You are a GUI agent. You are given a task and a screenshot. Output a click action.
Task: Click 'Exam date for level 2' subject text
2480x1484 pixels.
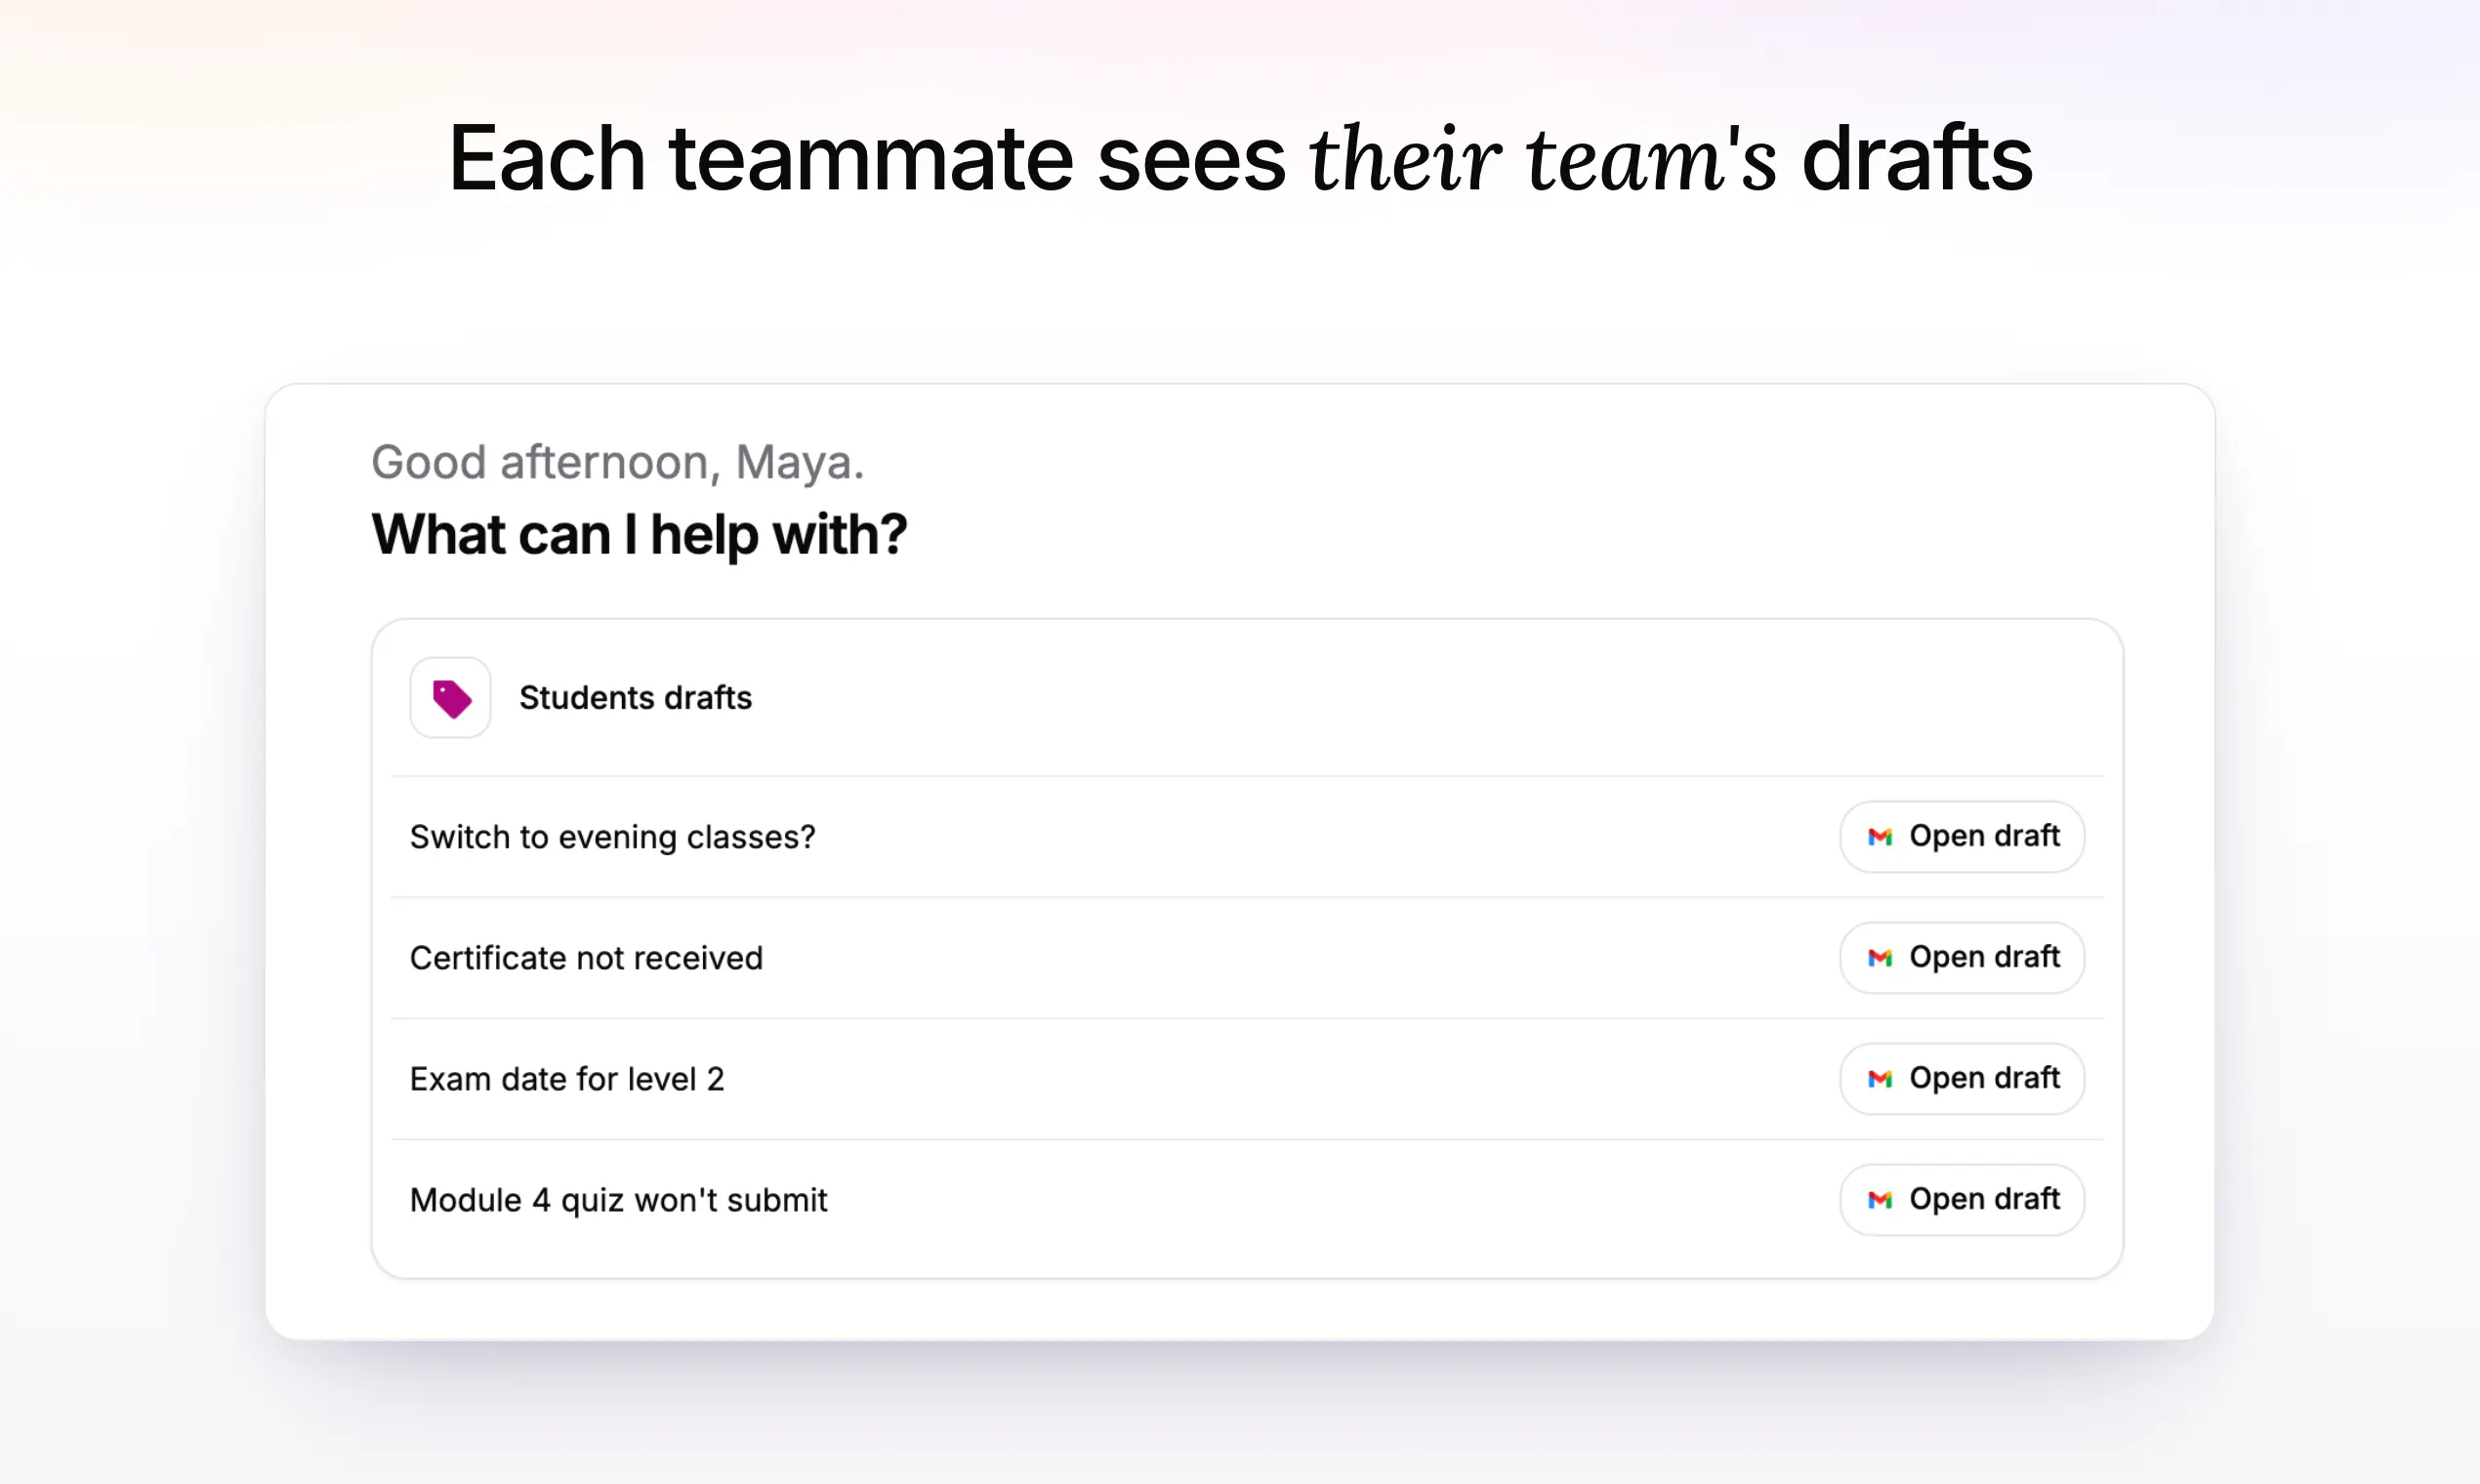567,1079
